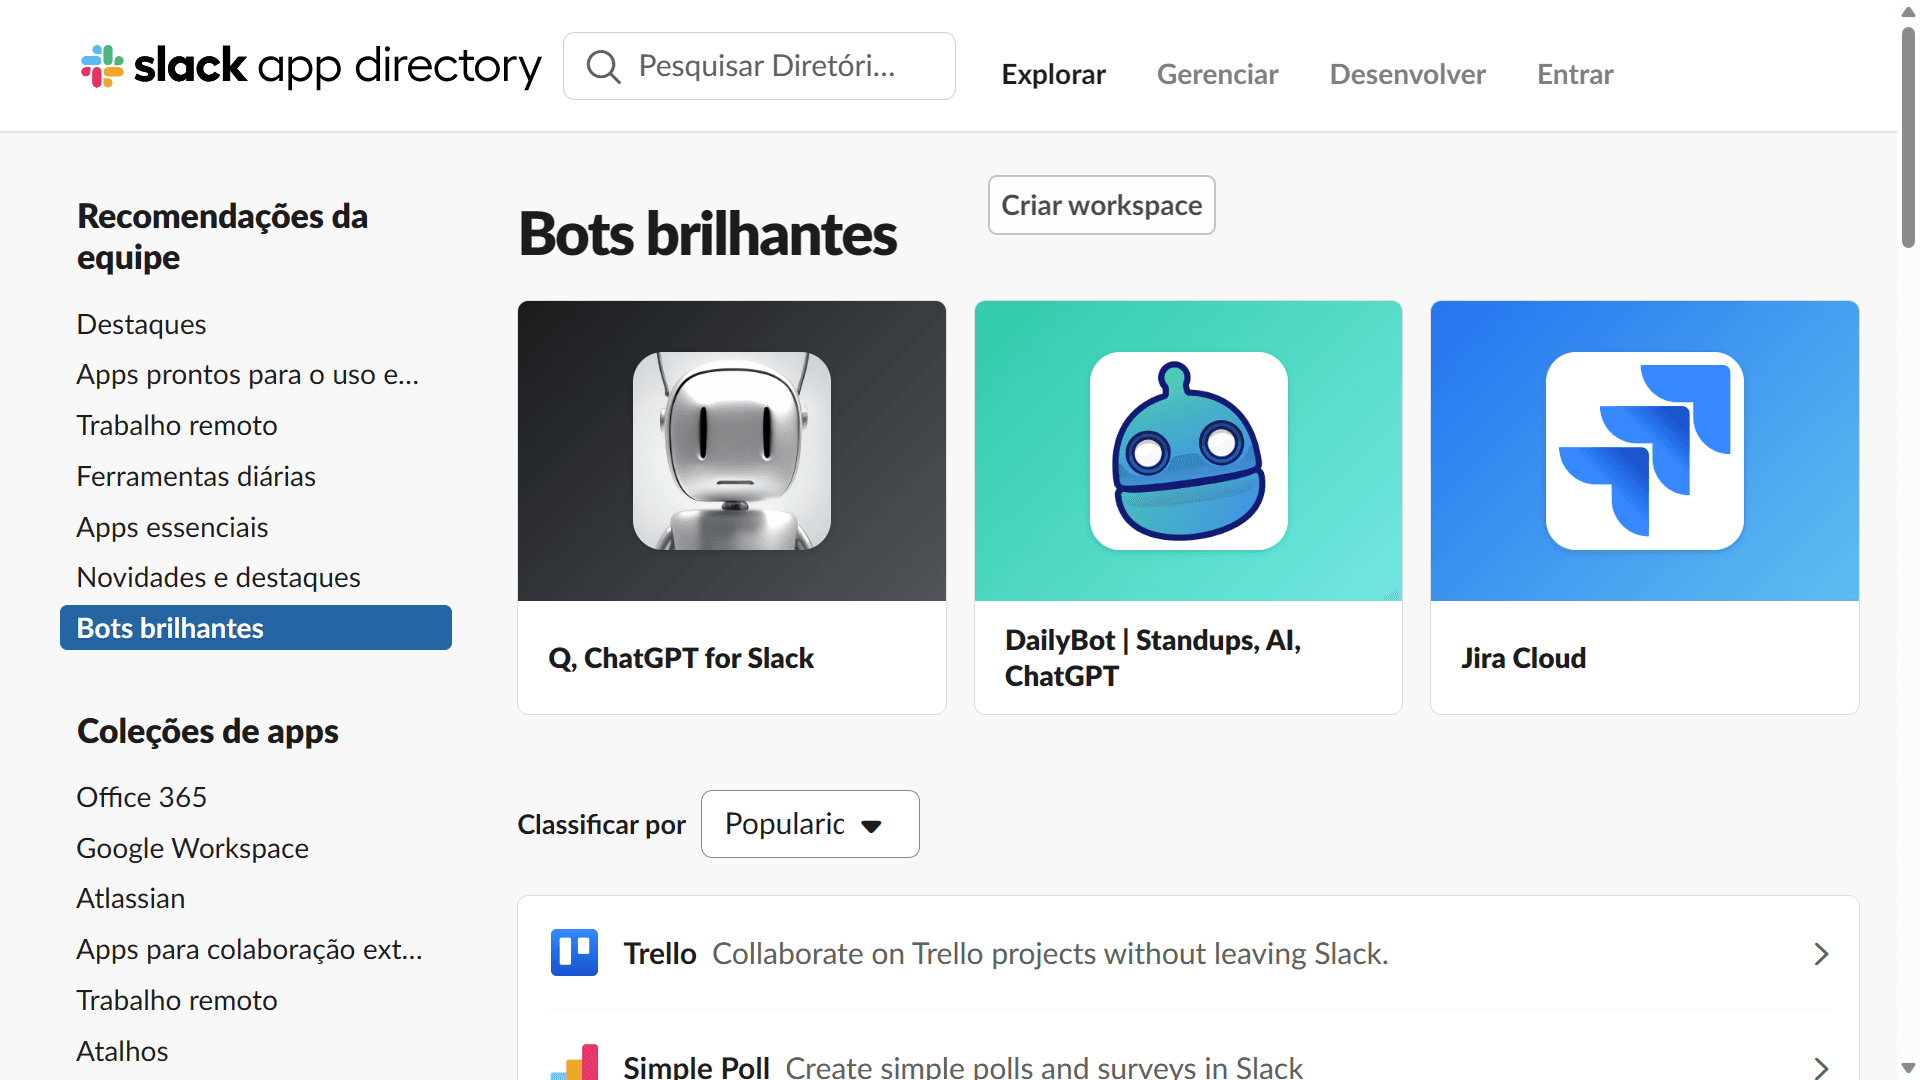Click the Simple Poll app icon
Image resolution: width=1920 pixels, height=1080 pixels.
pyautogui.click(x=574, y=1055)
